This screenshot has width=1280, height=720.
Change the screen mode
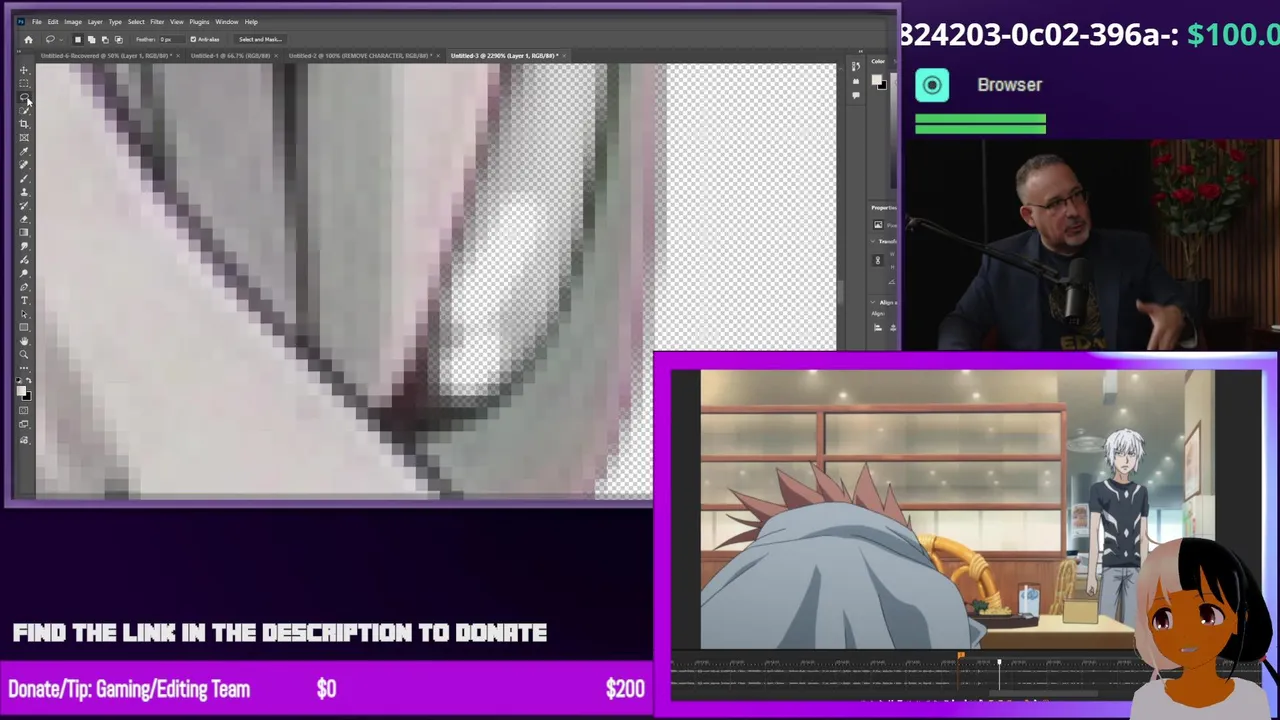(x=24, y=424)
